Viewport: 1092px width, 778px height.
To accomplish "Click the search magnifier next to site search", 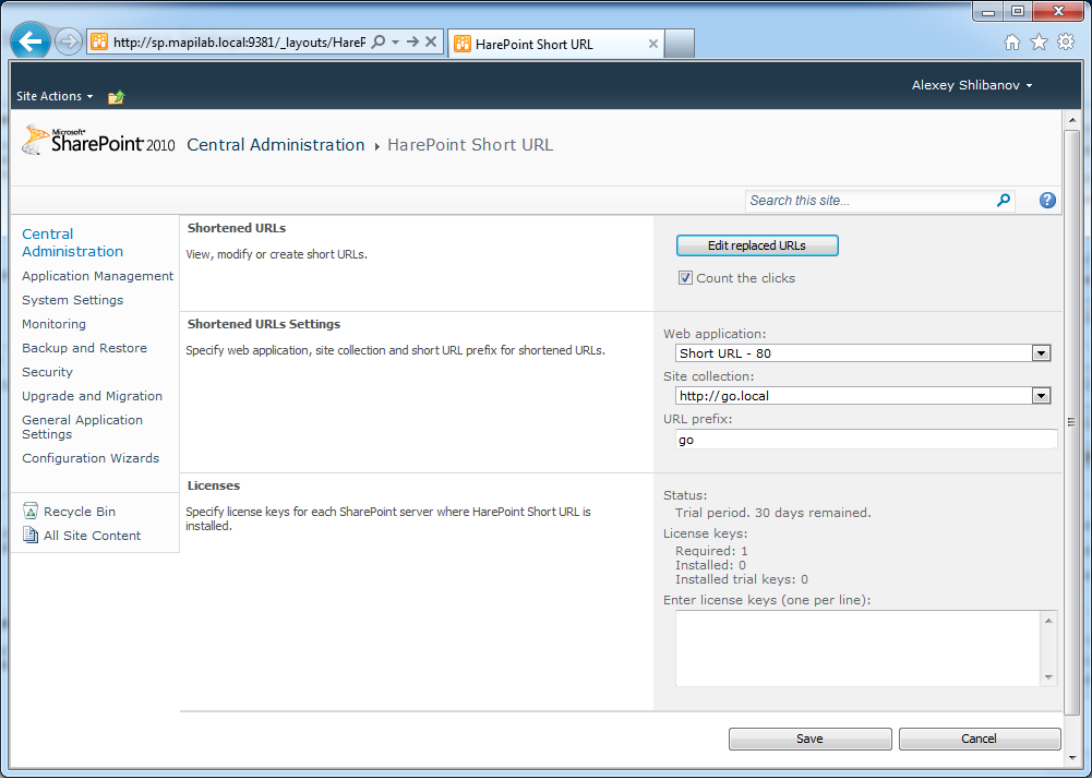I will click(1004, 201).
